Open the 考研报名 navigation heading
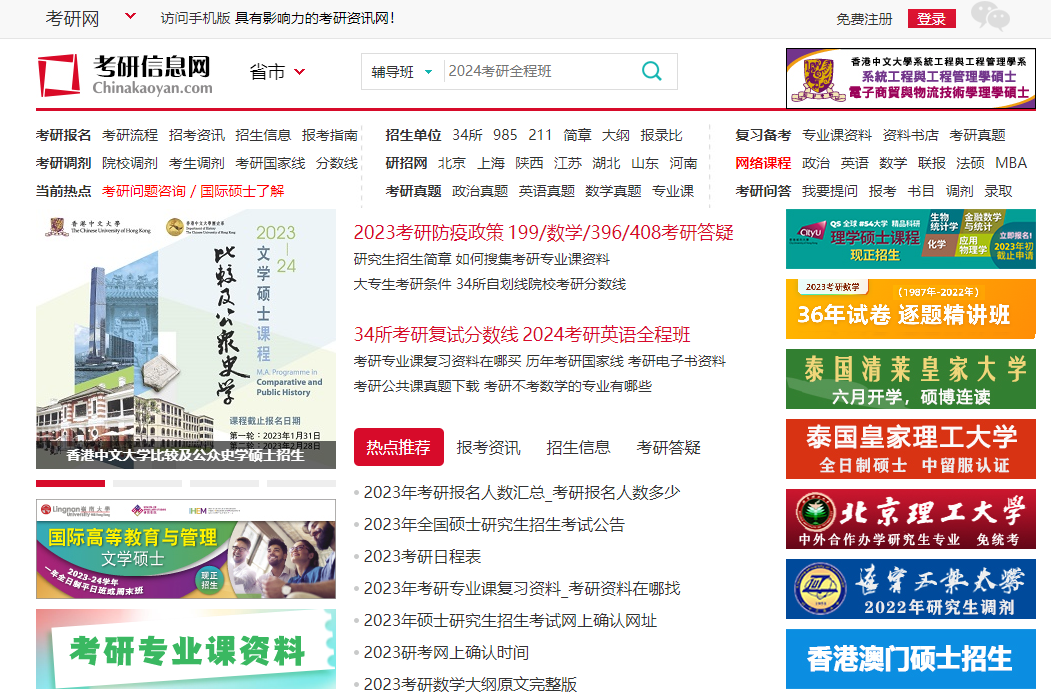Viewport: 1051px width, 695px height. coord(64,135)
